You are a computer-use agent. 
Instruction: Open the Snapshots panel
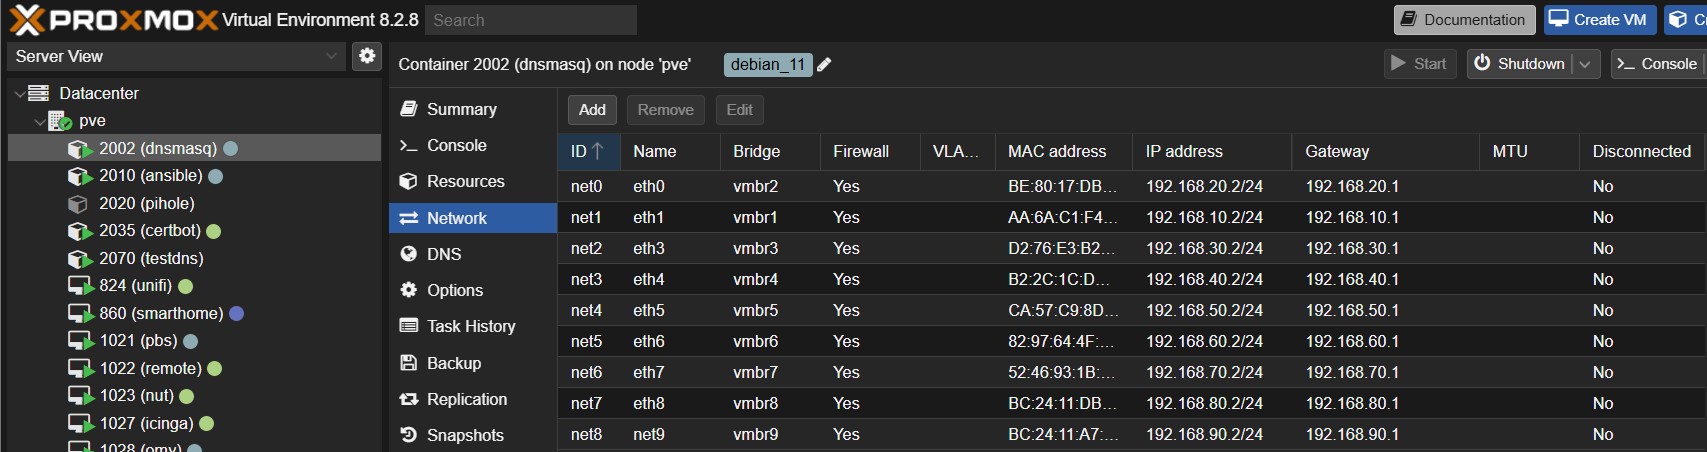464,435
